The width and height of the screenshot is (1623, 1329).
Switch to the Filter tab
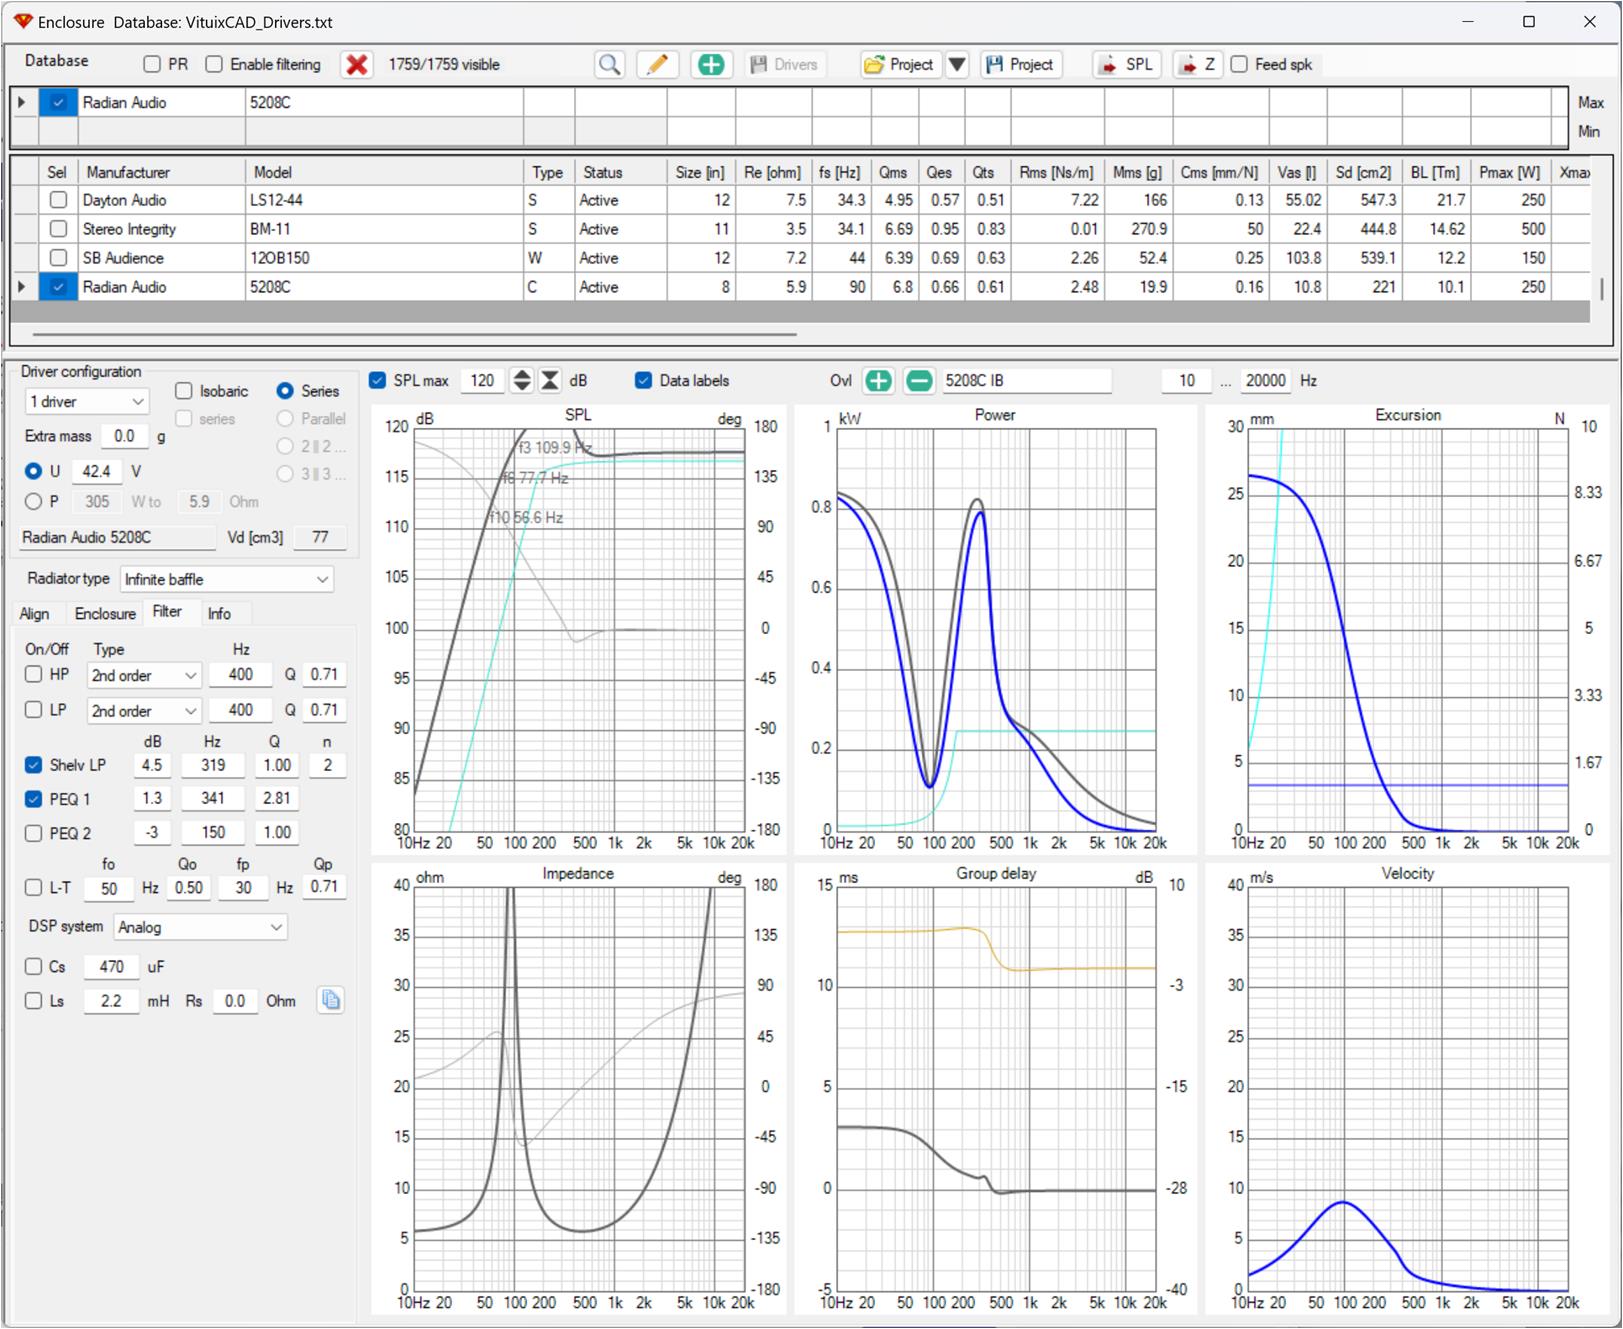point(167,612)
